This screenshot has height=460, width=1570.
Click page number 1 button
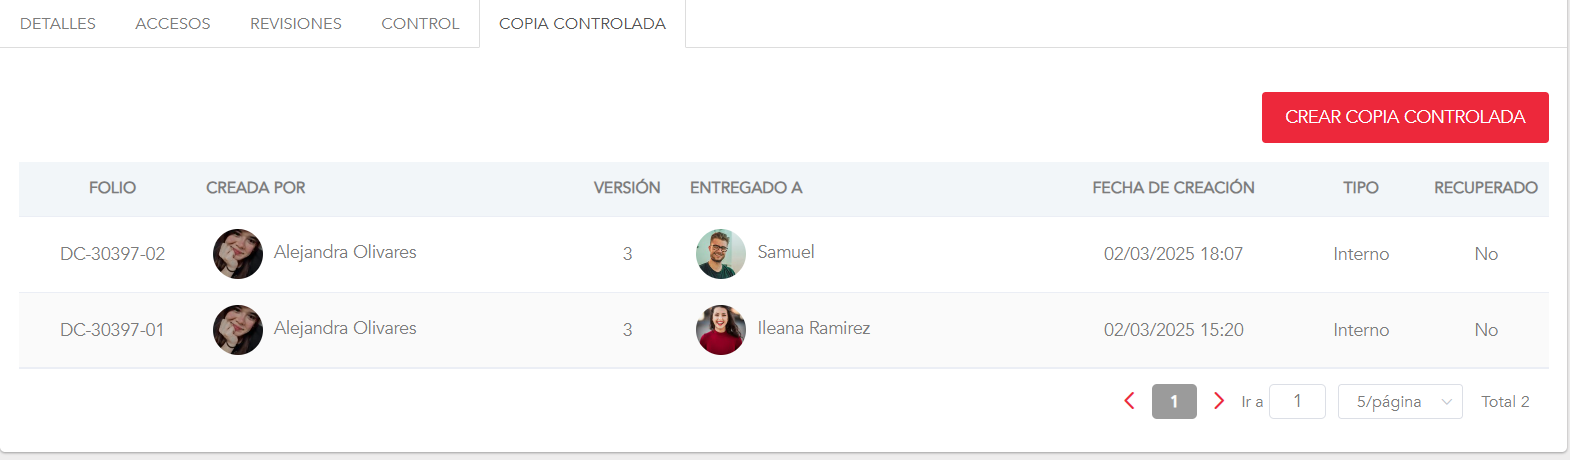tap(1174, 401)
